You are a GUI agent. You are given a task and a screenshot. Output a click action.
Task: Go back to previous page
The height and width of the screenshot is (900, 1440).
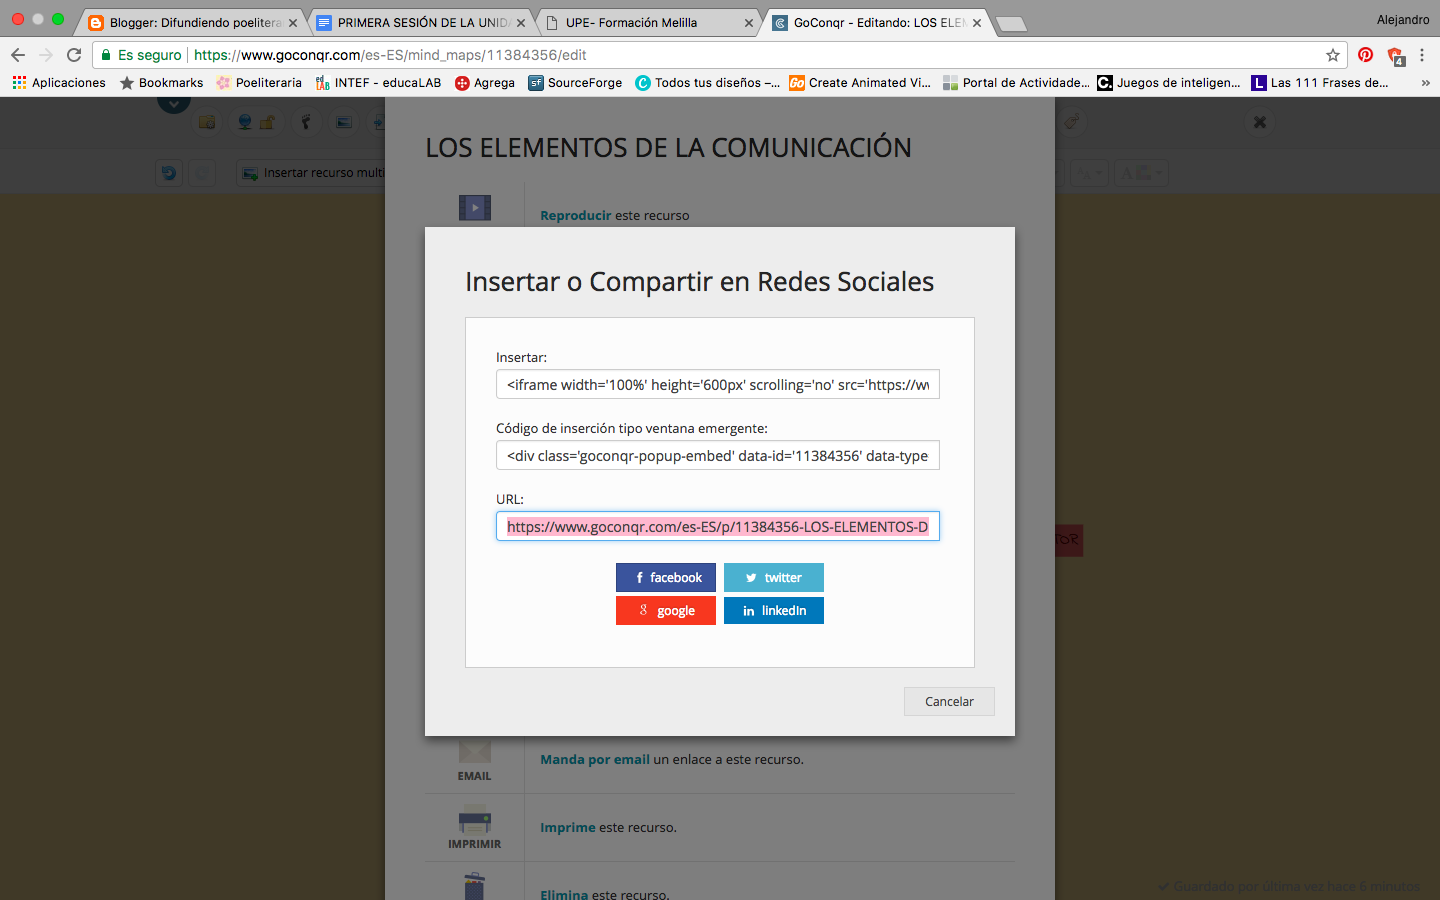(x=18, y=55)
